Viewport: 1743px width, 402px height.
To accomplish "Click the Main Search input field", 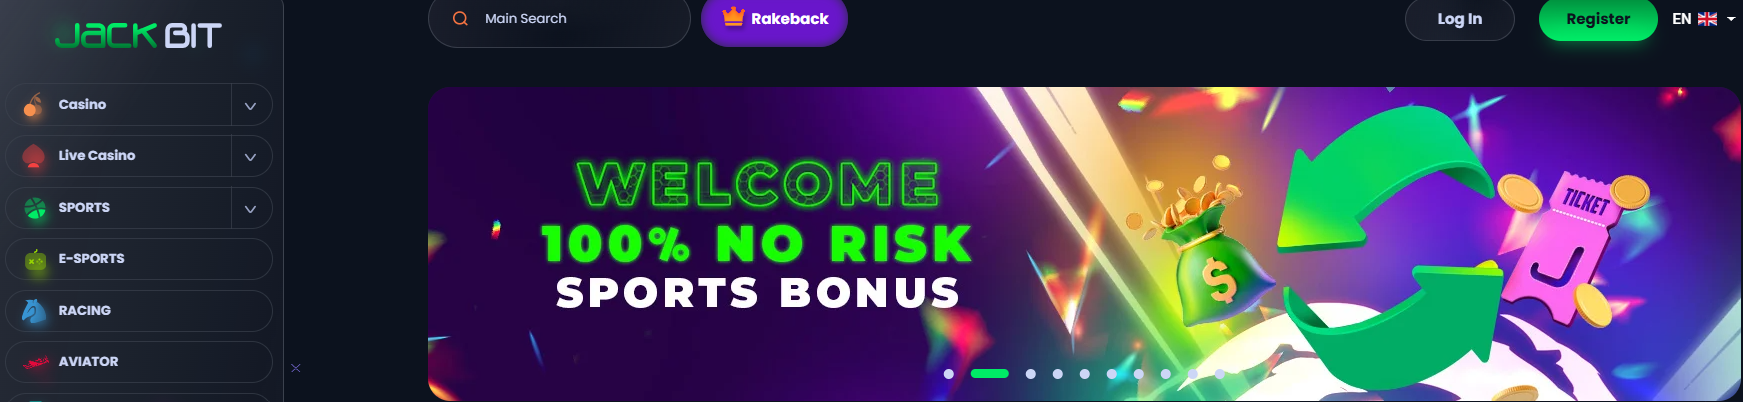I will tap(559, 19).
